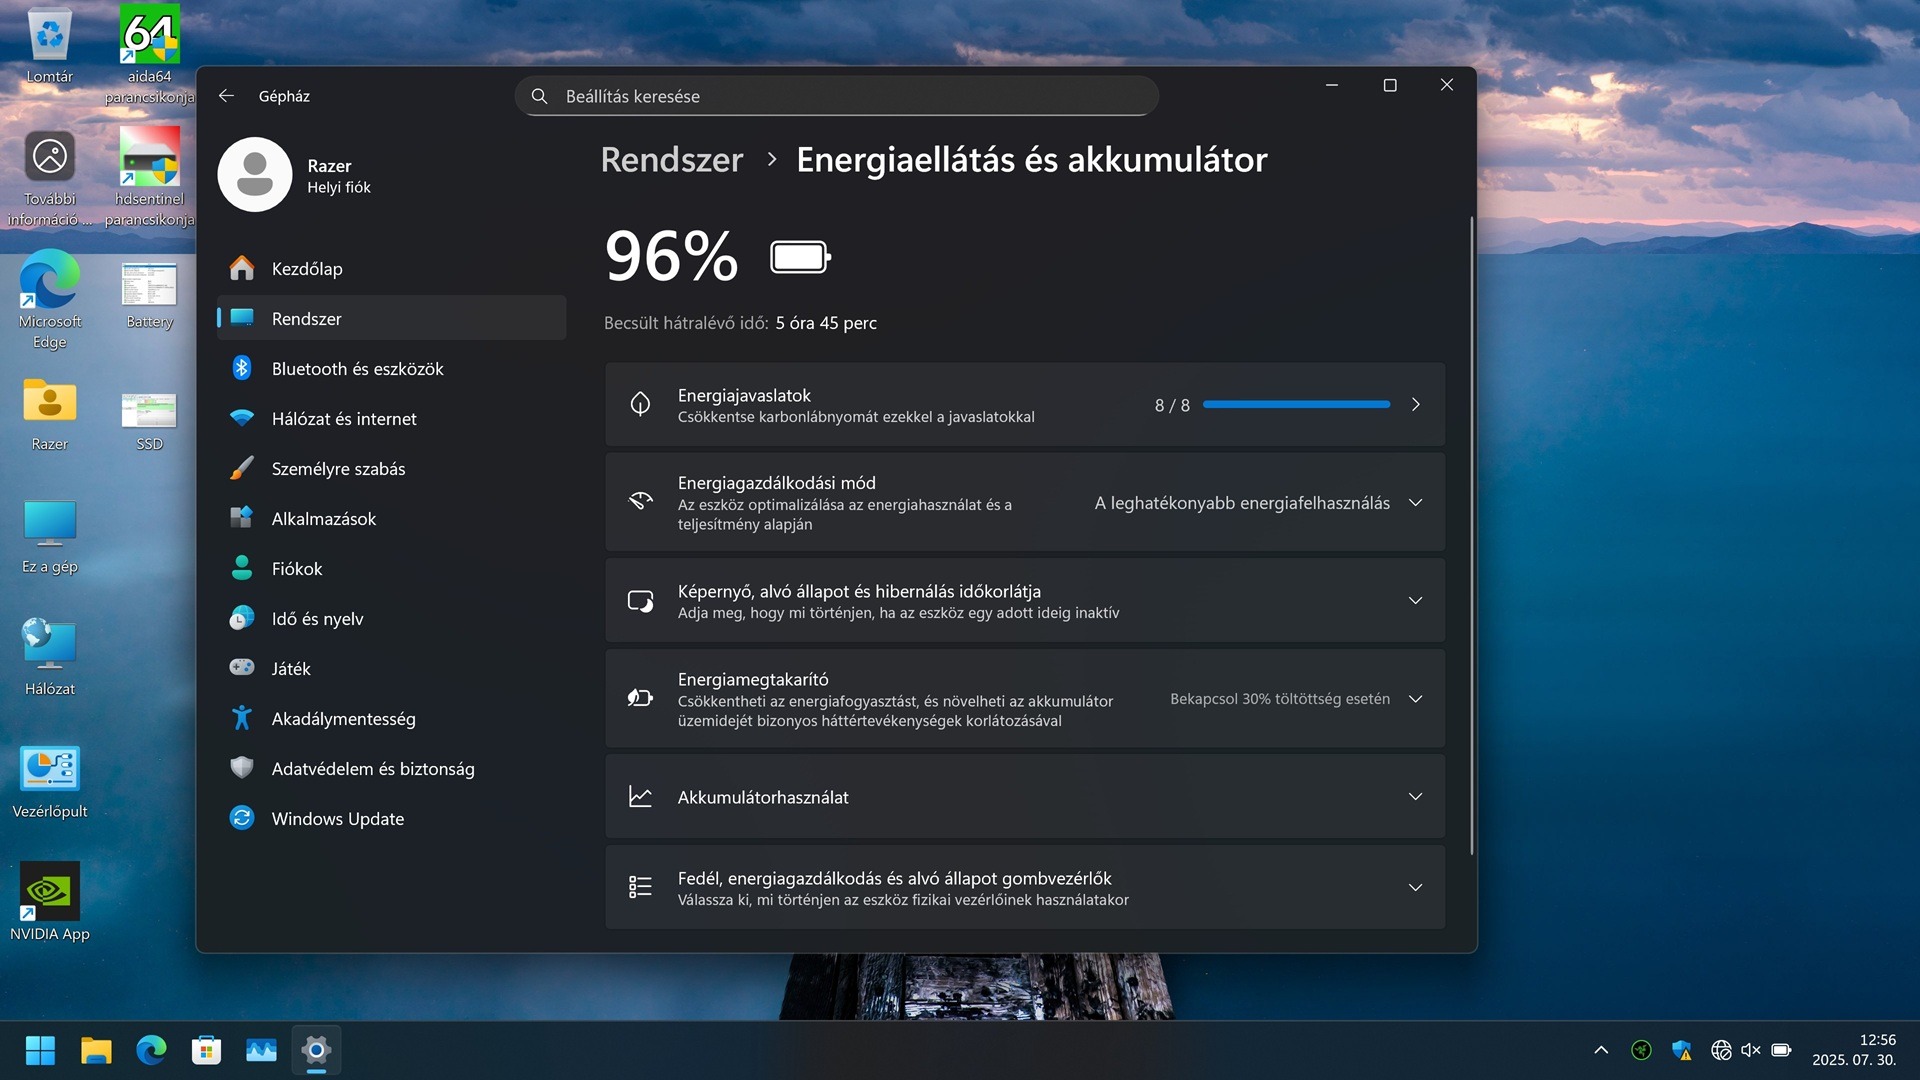Click the Akadálymentesség accessibility icon
The image size is (1920, 1080).
(x=242, y=718)
